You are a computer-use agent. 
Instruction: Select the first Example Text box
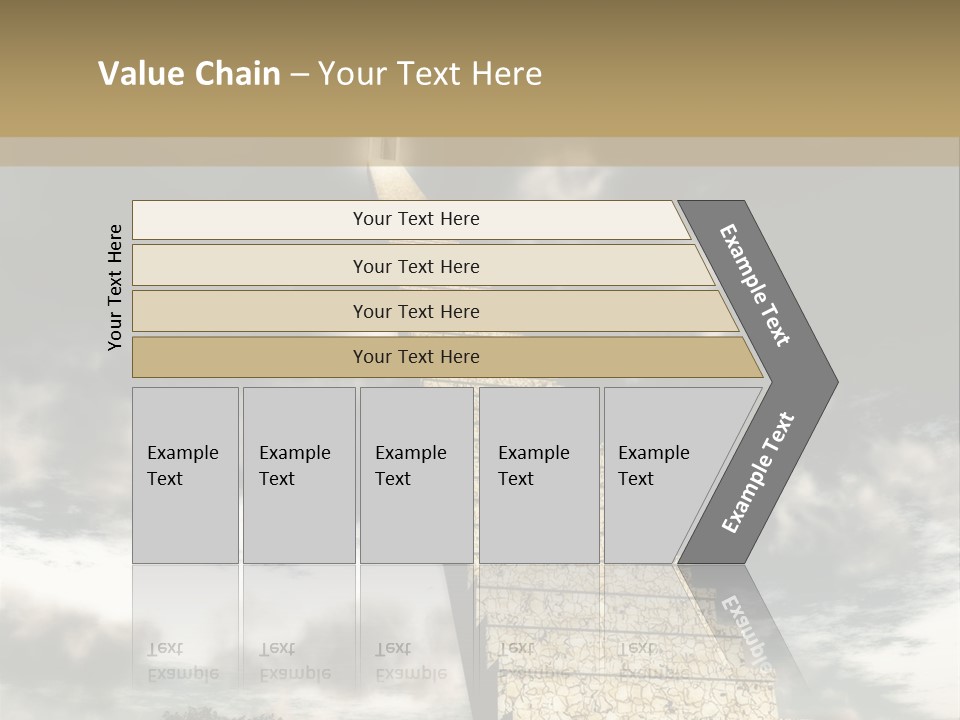point(185,475)
